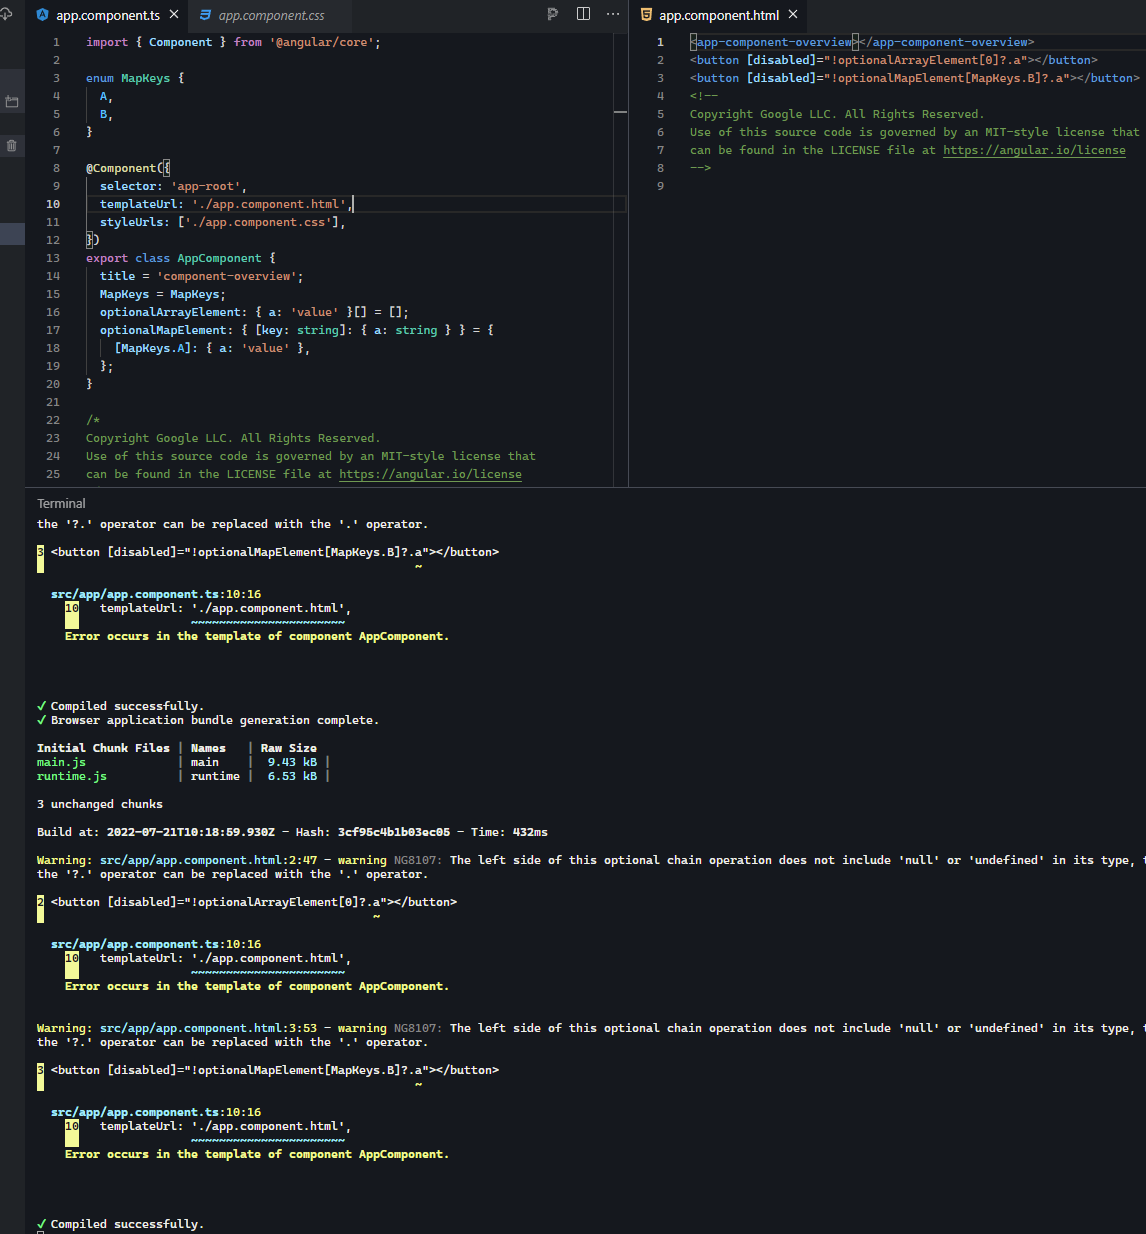Close the app.component.ts tab
1146x1234 pixels.
[174, 15]
